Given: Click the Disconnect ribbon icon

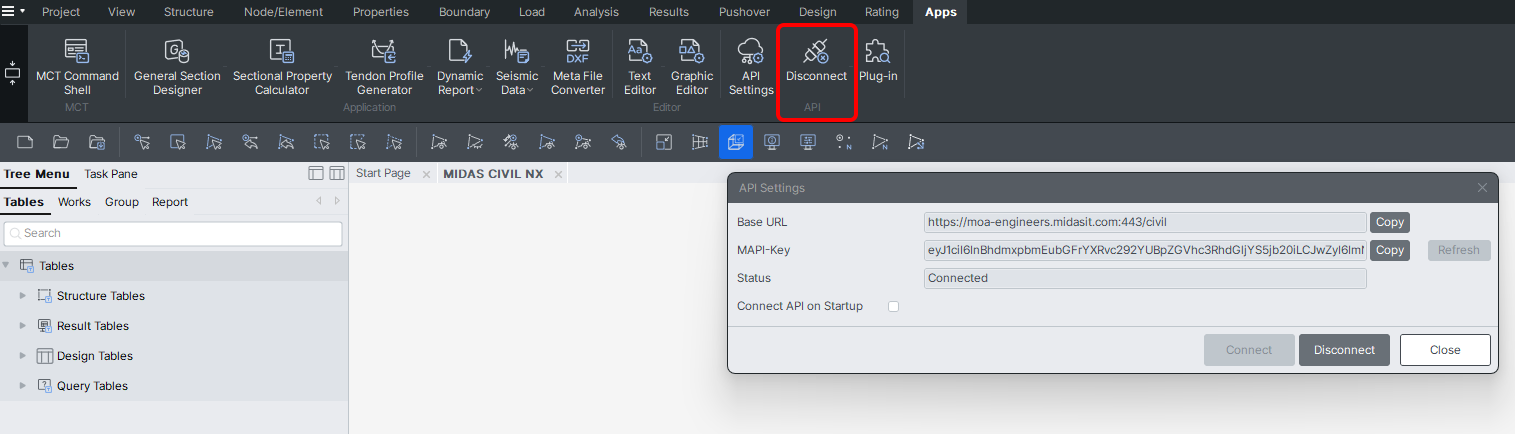Looking at the screenshot, I should coord(816,60).
